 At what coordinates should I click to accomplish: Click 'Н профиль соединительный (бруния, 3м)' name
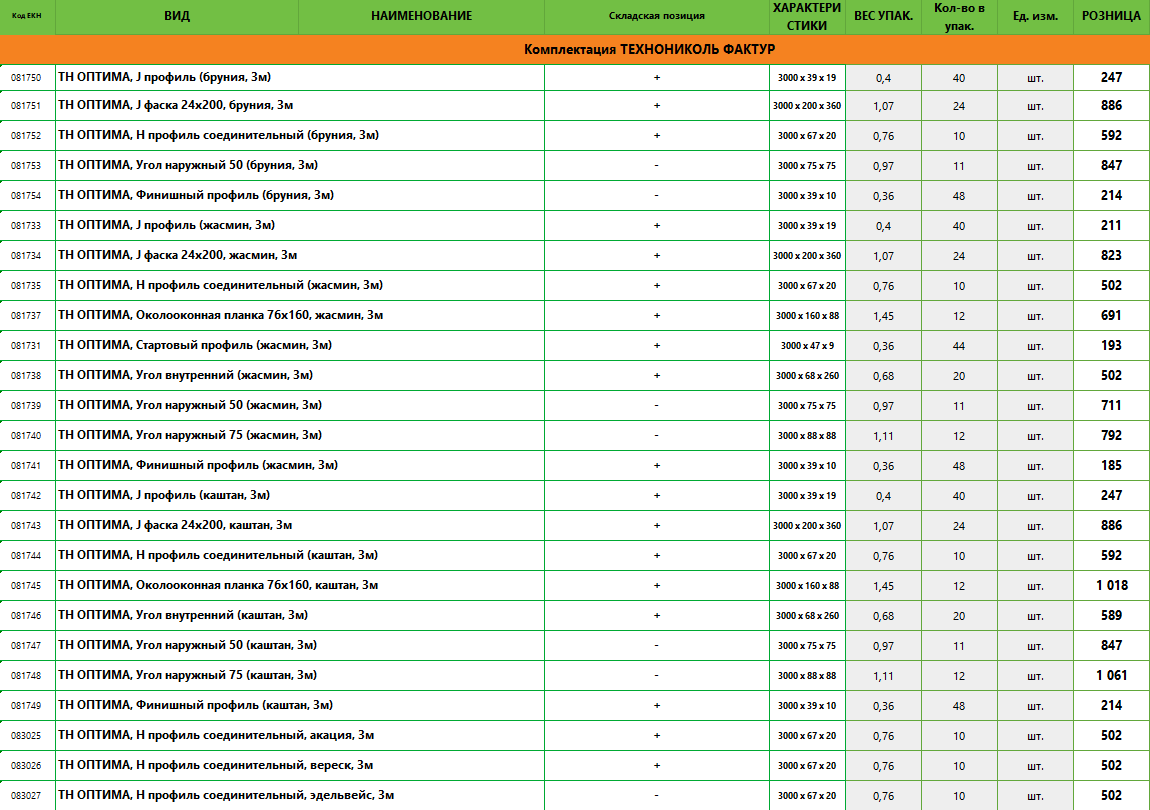[x=257, y=135]
